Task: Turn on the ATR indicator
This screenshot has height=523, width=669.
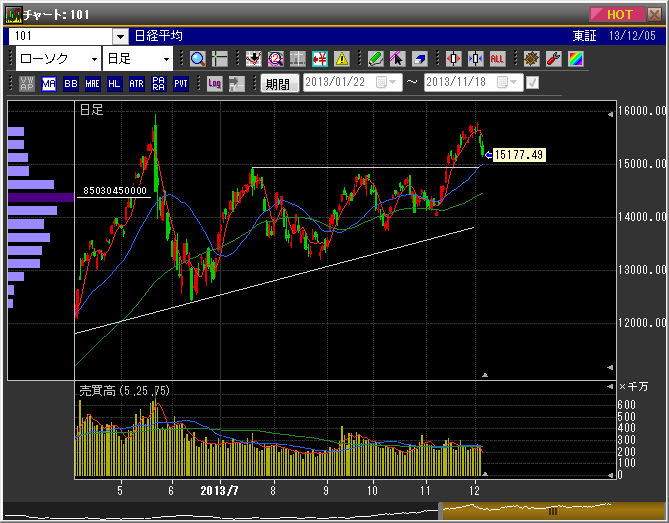Action: [136, 84]
